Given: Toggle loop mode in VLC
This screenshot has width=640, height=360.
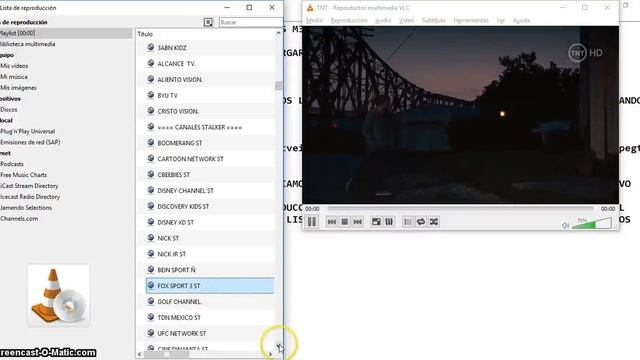Looking at the screenshot, I should (421, 222).
